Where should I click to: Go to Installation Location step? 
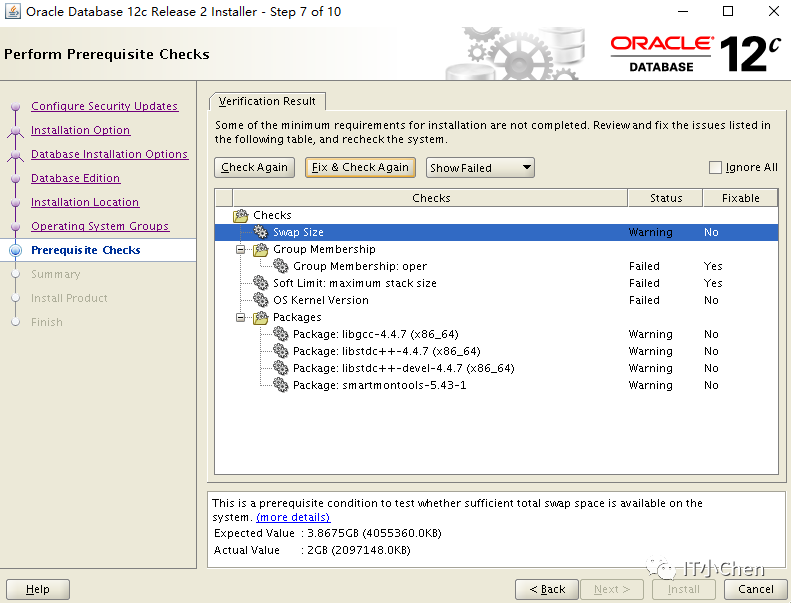(85, 202)
